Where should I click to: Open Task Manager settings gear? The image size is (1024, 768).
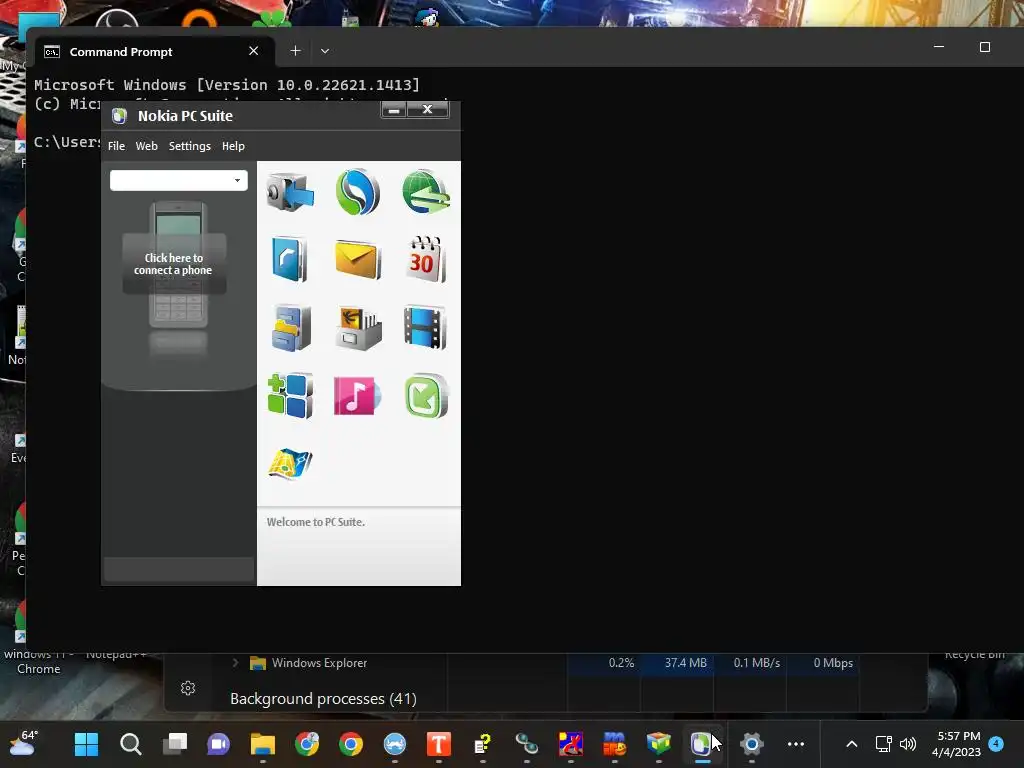(x=188, y=688)
